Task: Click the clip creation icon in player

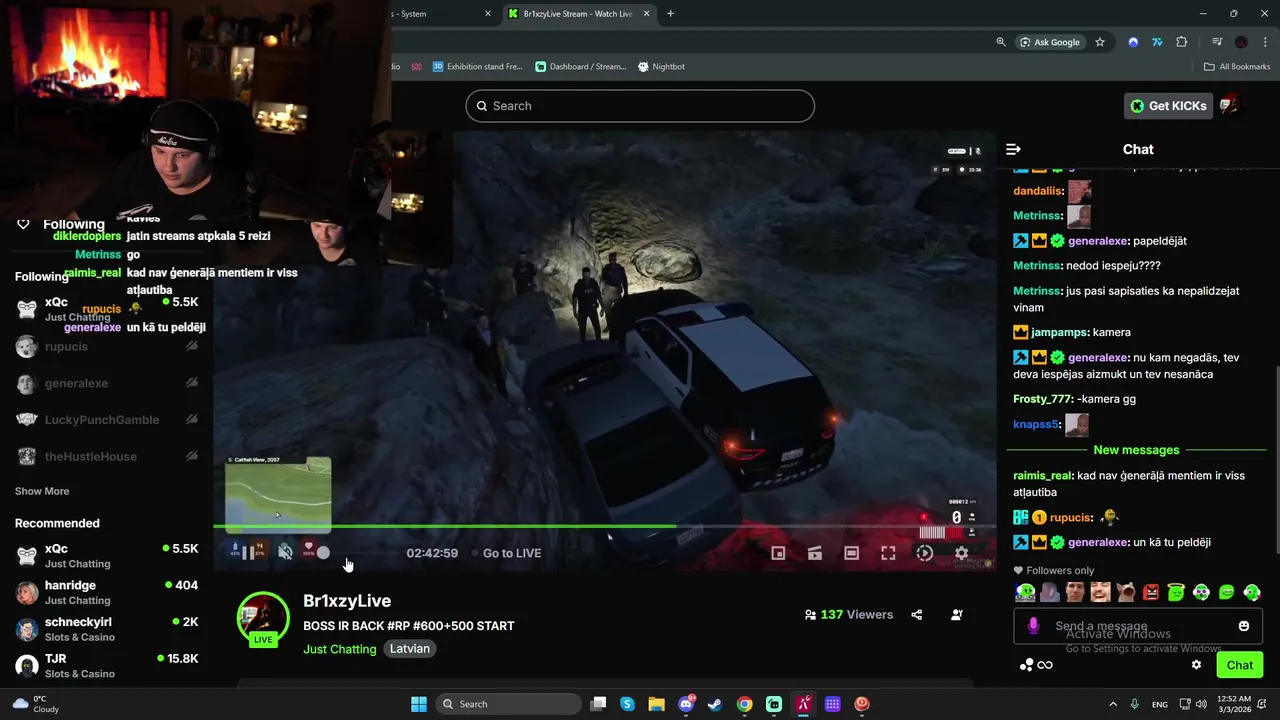Action: [815, 553]
